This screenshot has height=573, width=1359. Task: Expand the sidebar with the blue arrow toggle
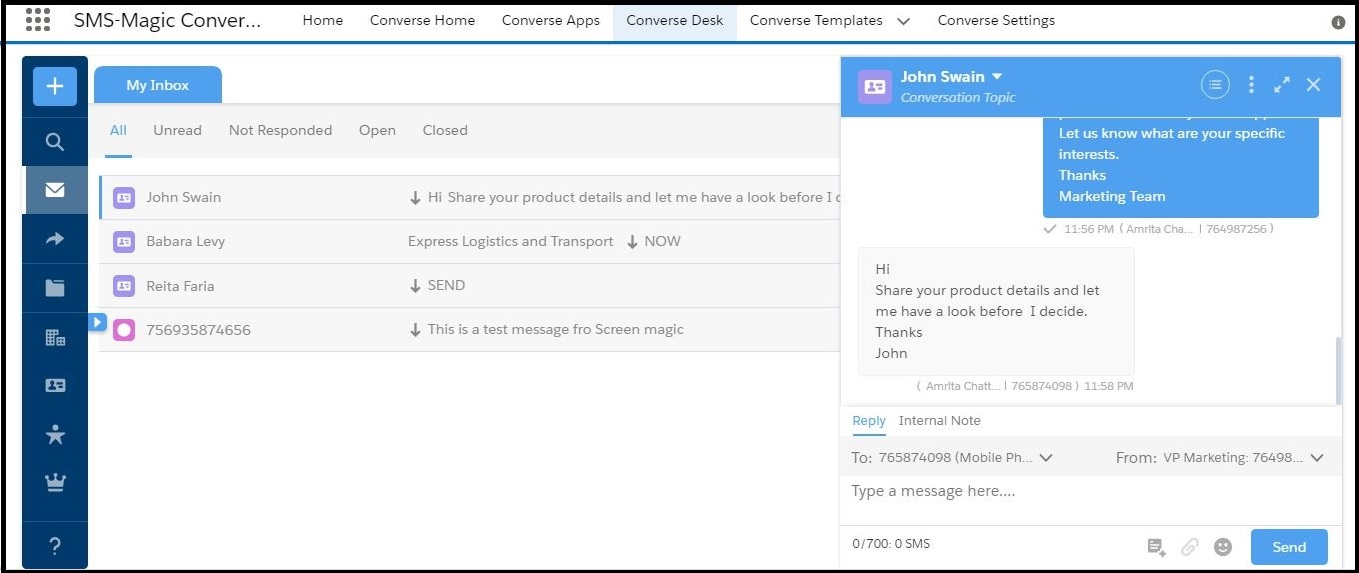(97, 322)
